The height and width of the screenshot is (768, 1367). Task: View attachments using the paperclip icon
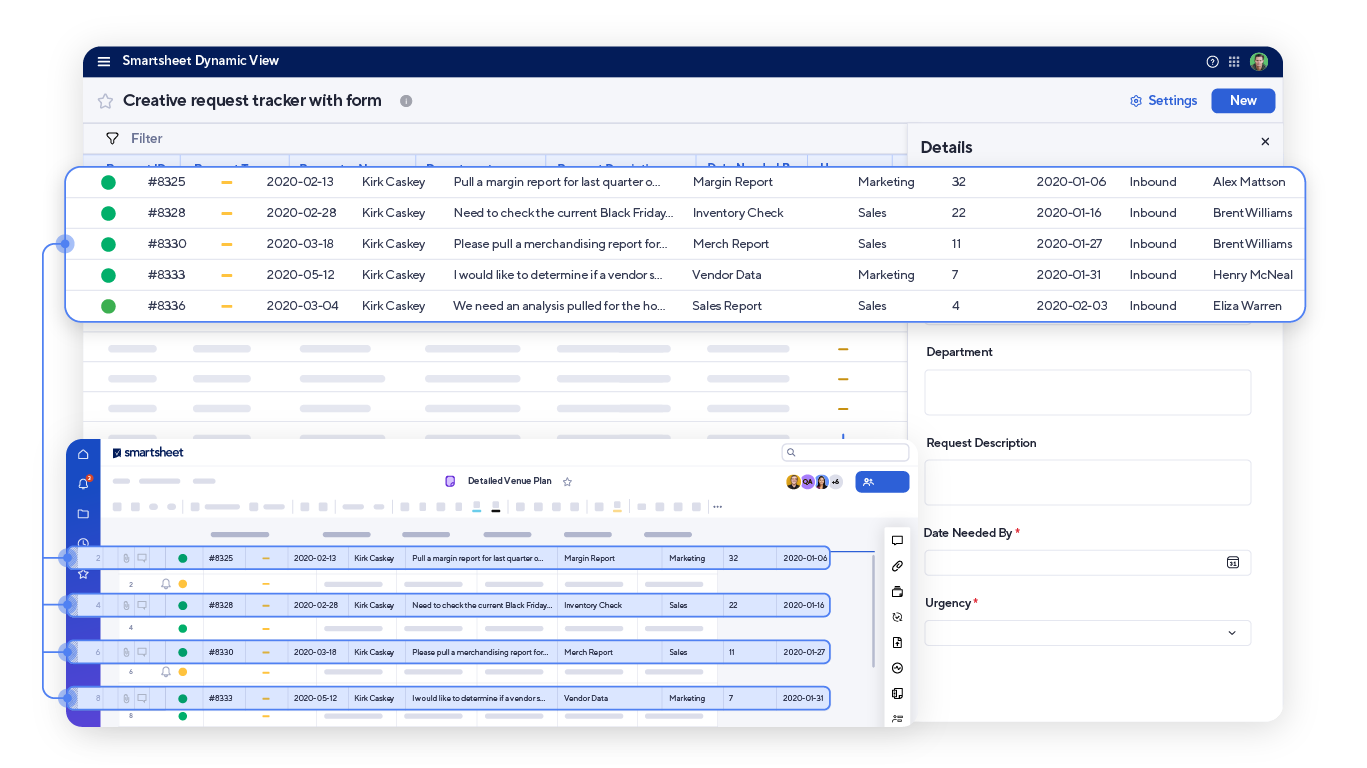897,566
